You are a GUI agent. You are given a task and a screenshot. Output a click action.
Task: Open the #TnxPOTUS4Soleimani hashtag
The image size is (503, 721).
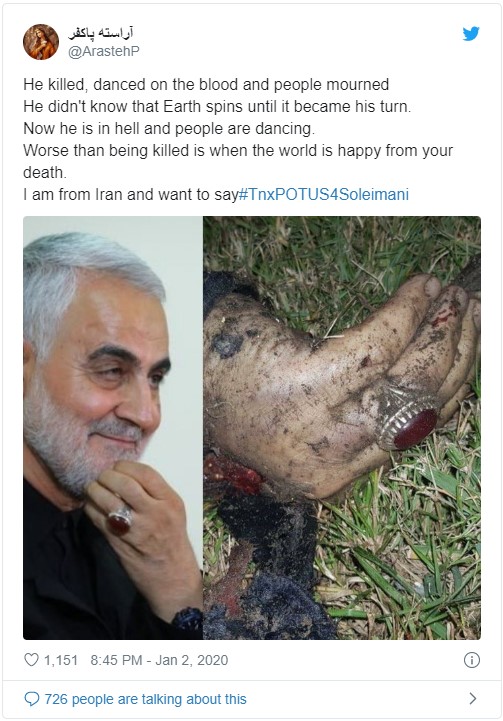(x=324, y=195)
